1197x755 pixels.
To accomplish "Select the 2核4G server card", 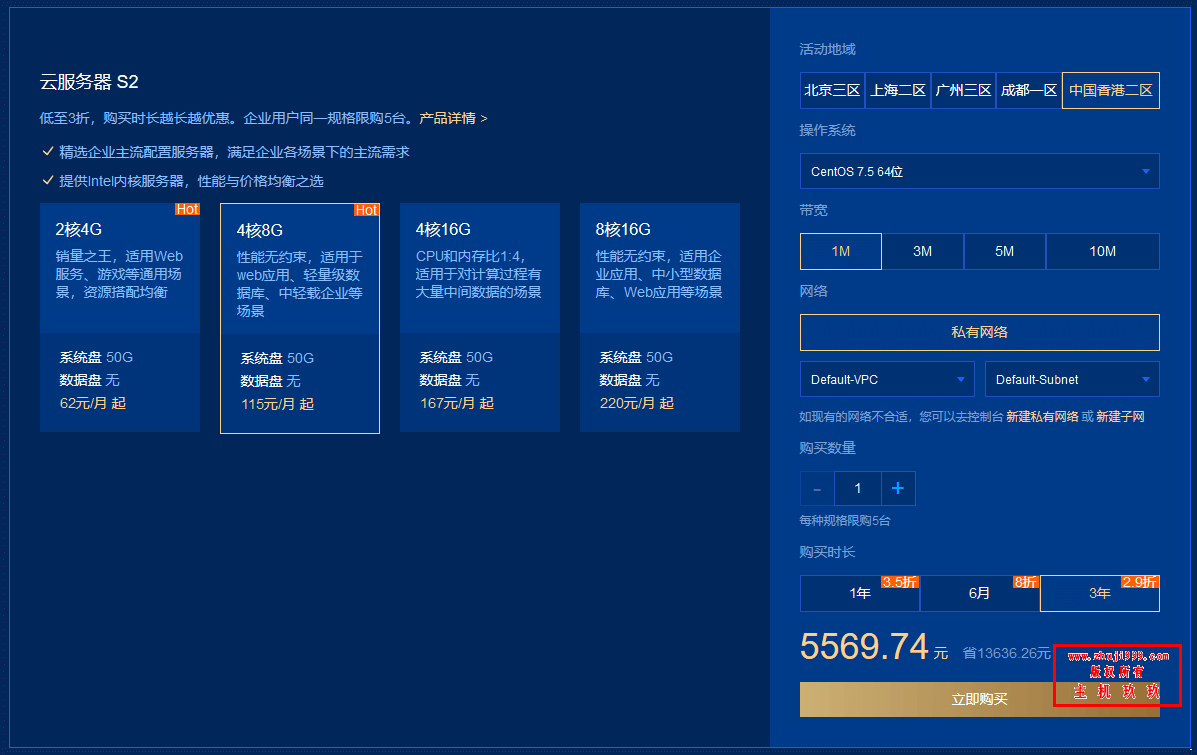I will pos(120,318).
